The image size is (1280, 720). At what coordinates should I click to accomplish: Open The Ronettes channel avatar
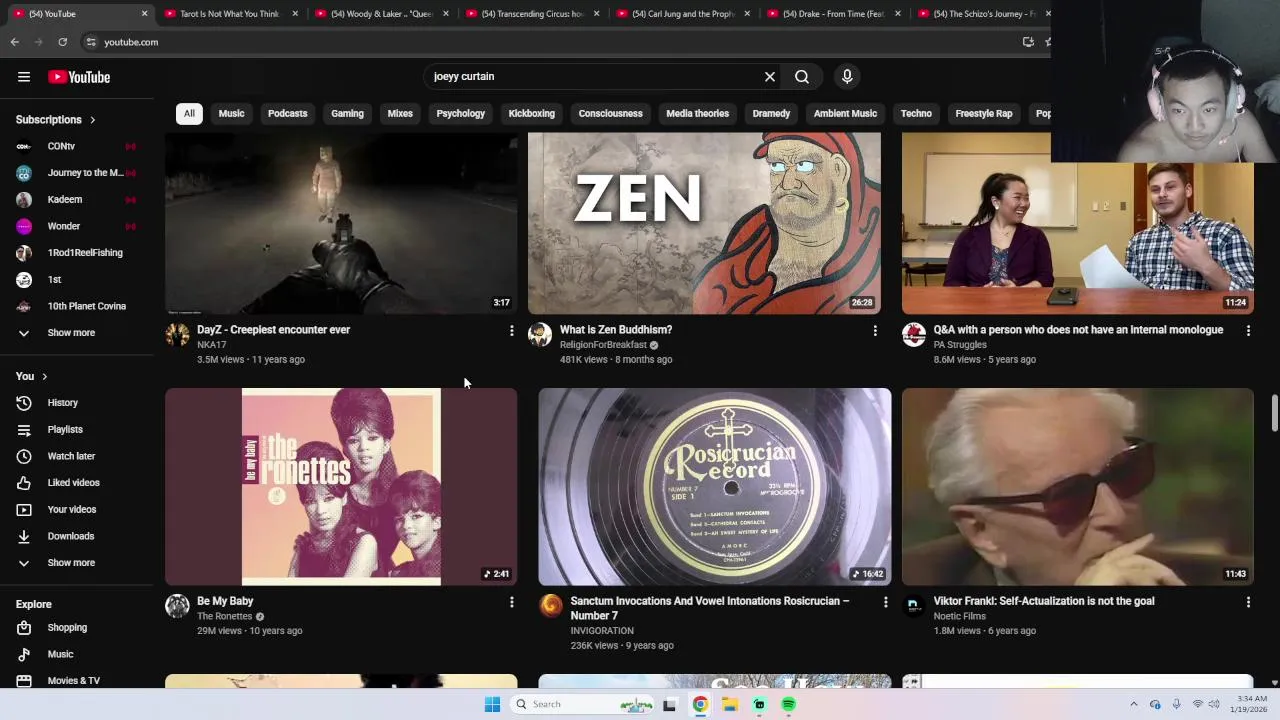[177, 606]
